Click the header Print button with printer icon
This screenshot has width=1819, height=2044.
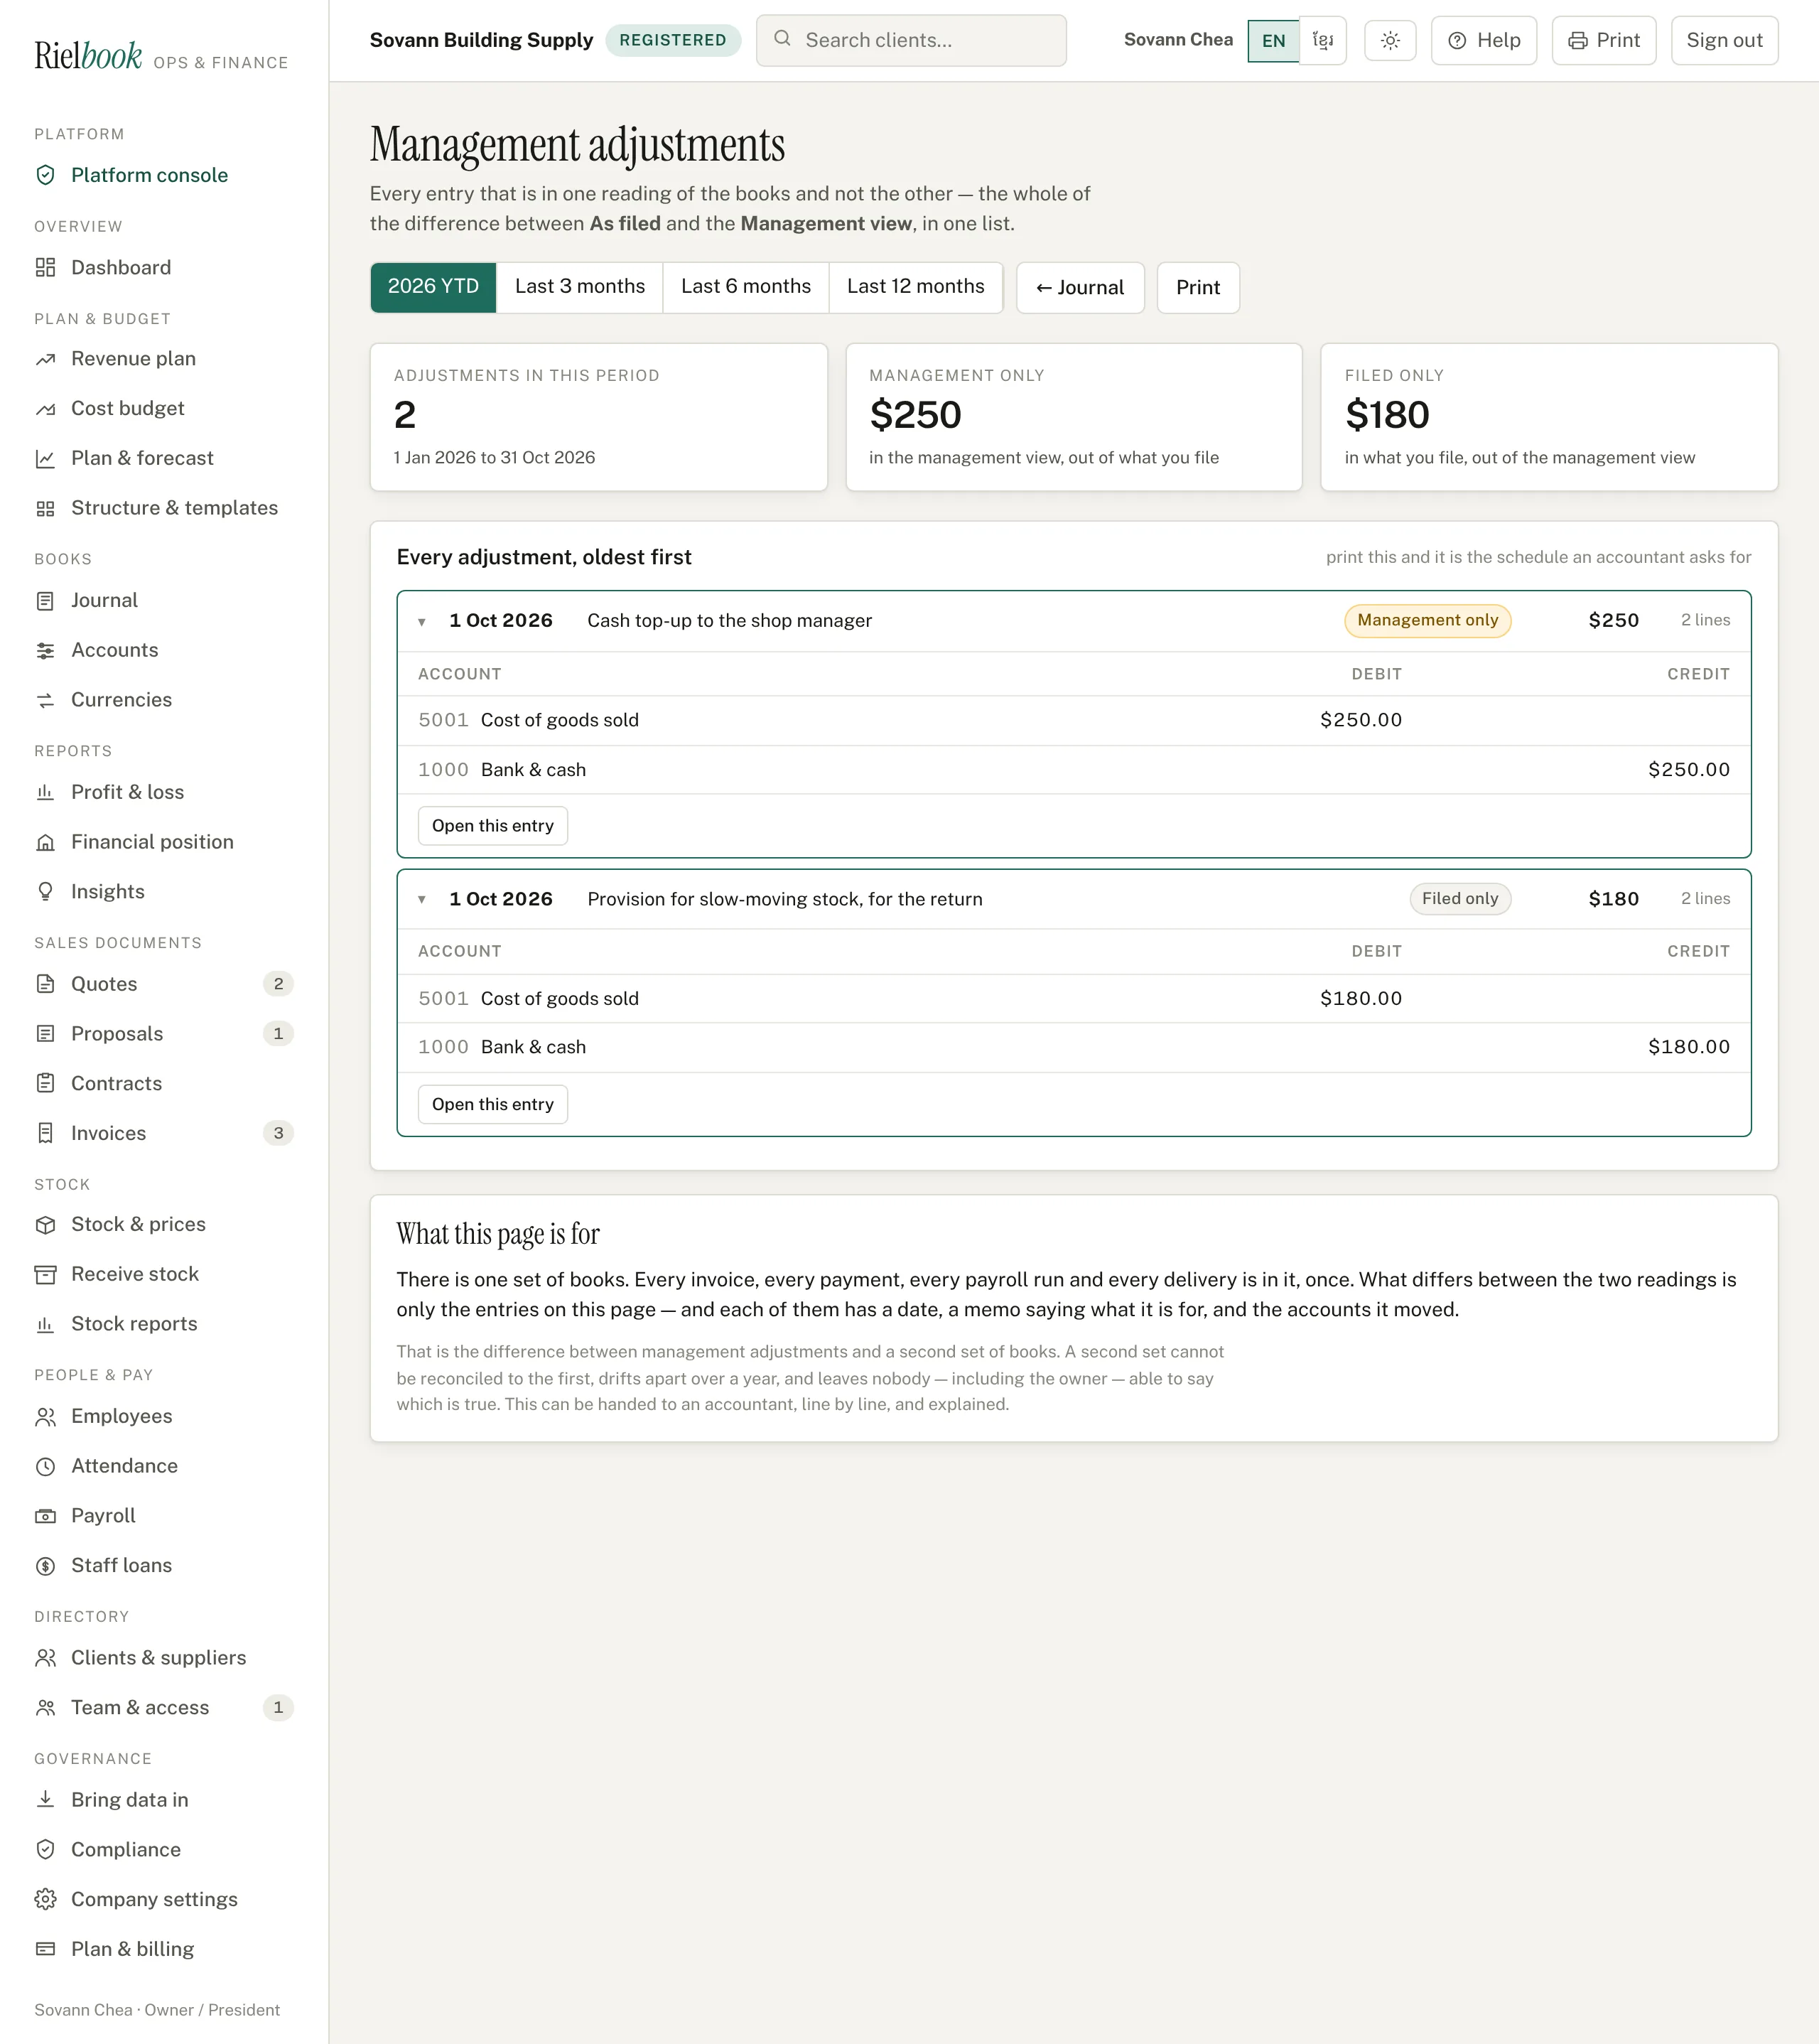(x=1604, y=41)
